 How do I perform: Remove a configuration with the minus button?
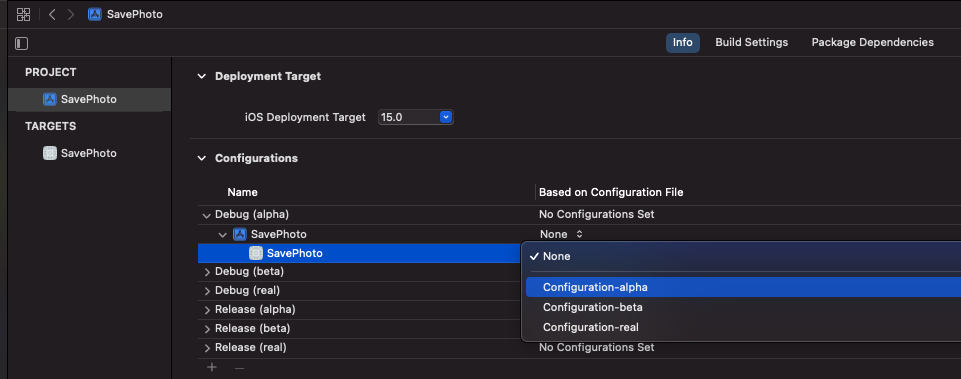(x=240, y=367)
